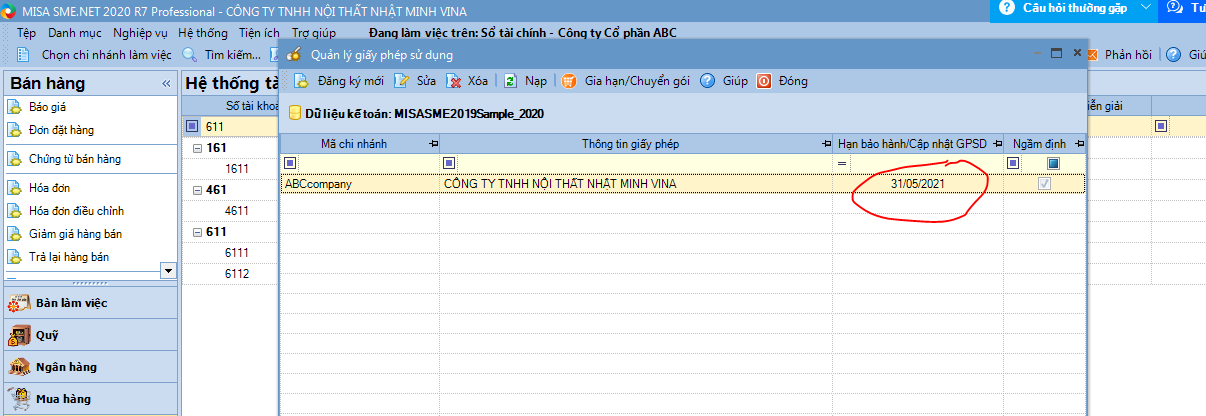The height and width of the screenshot is (416, 1206).
Task: Switch to Quỹ module
Action: (x=89, y=335)
